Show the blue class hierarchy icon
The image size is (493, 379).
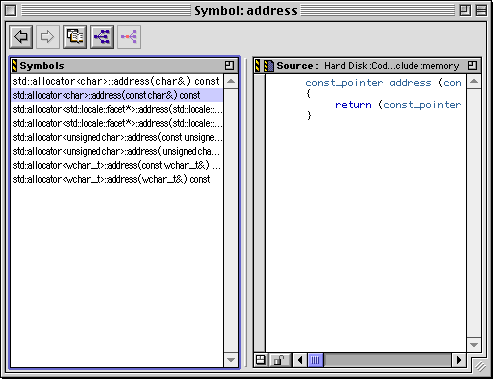tap(102, 37)
